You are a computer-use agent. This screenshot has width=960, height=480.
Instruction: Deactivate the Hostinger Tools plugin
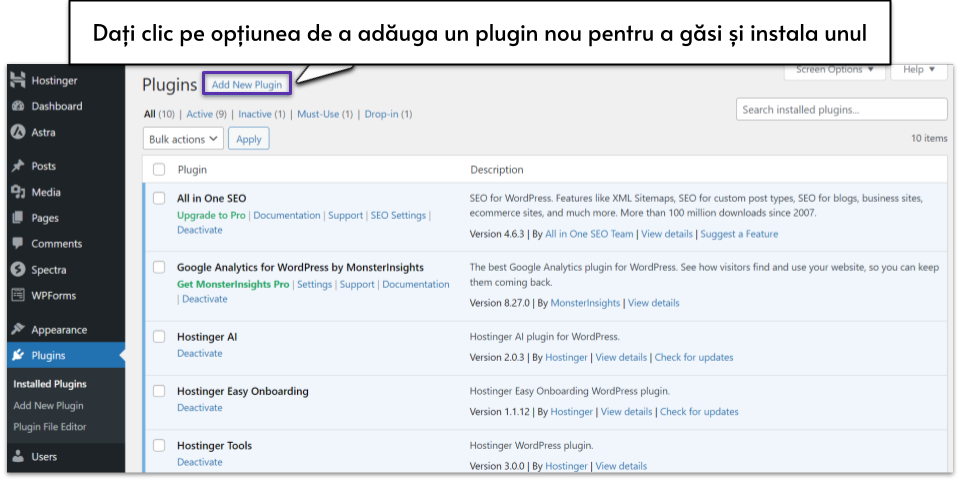200,463
